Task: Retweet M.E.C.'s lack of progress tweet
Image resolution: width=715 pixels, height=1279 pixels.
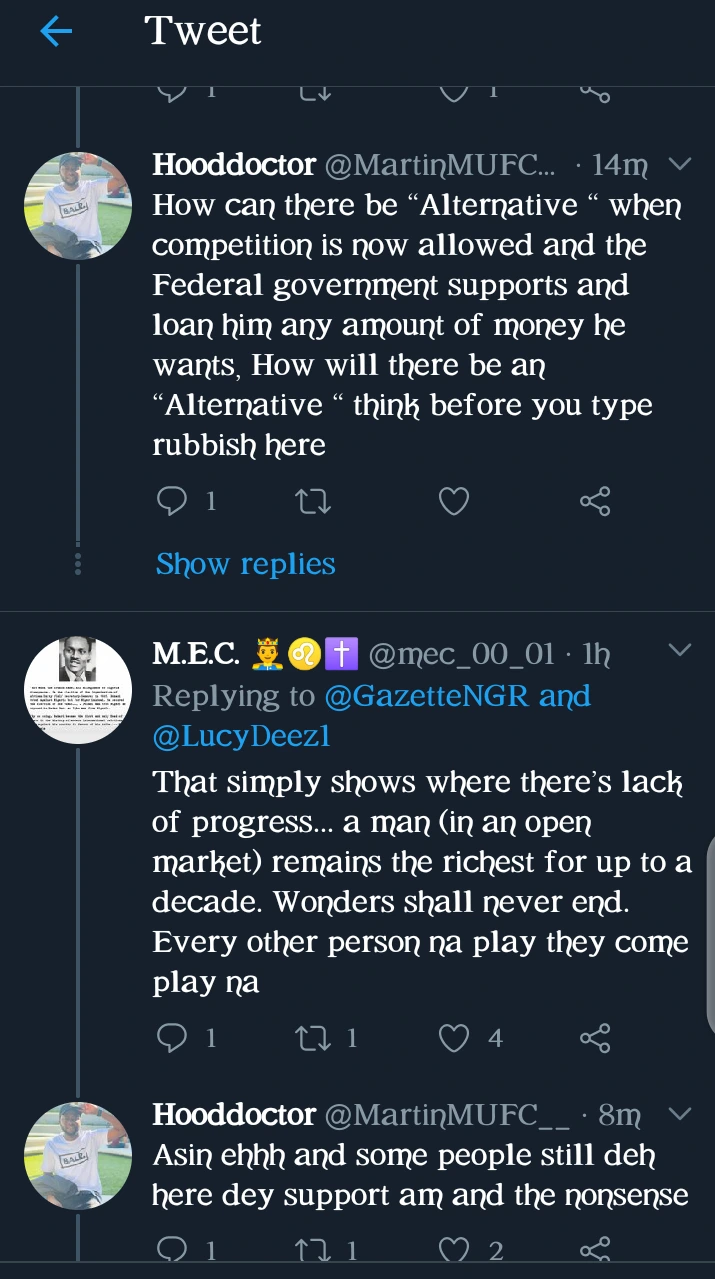Action: [314, 1038]
